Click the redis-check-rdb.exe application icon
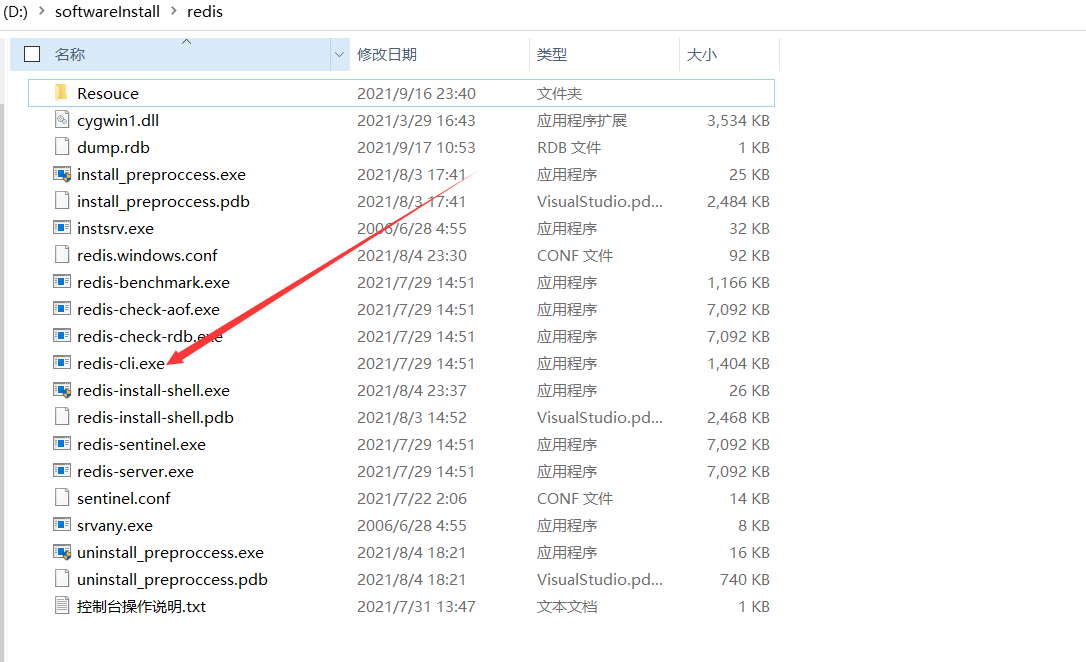This screenshot has width=1086, height=662. tap(62, 335)
